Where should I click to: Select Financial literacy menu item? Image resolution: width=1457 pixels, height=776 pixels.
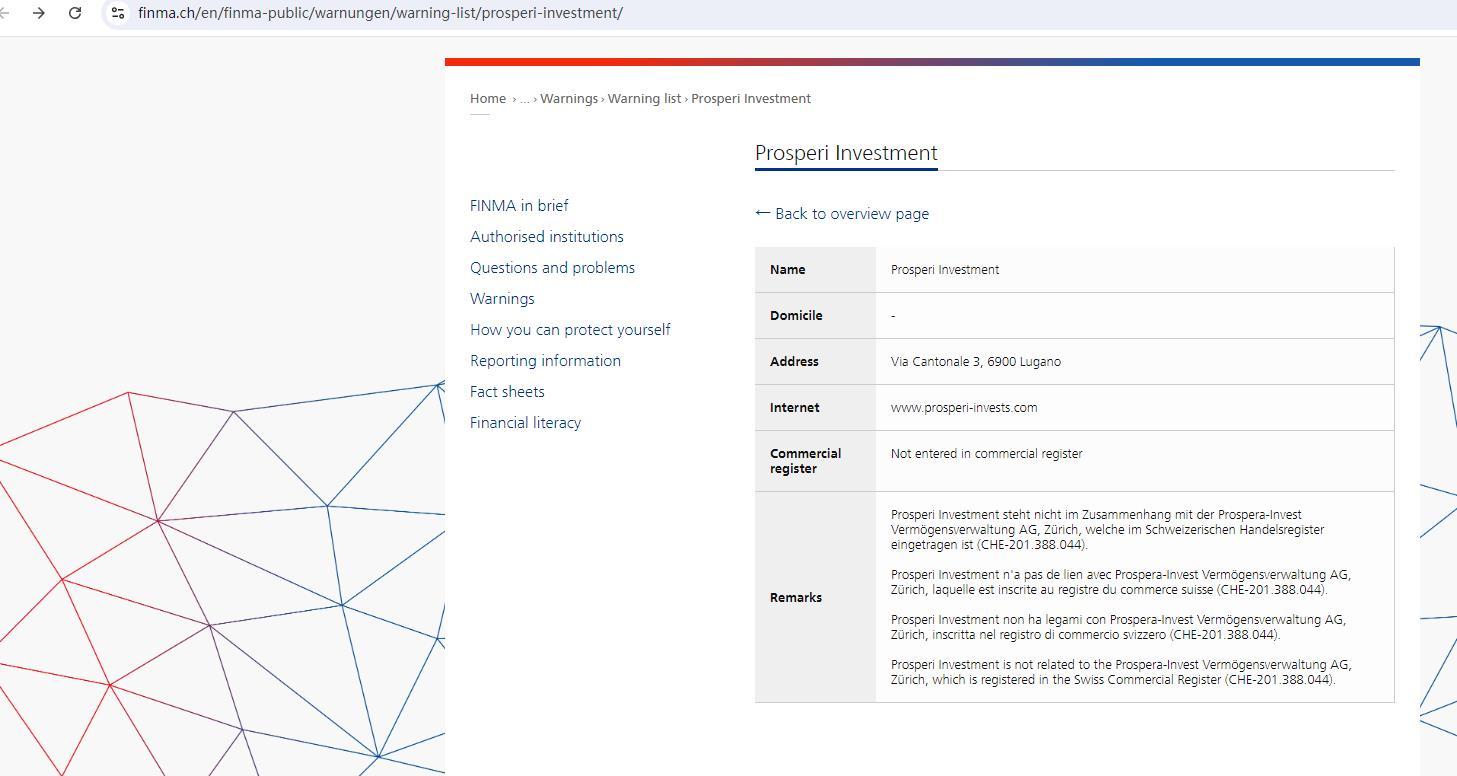(525, 422)
